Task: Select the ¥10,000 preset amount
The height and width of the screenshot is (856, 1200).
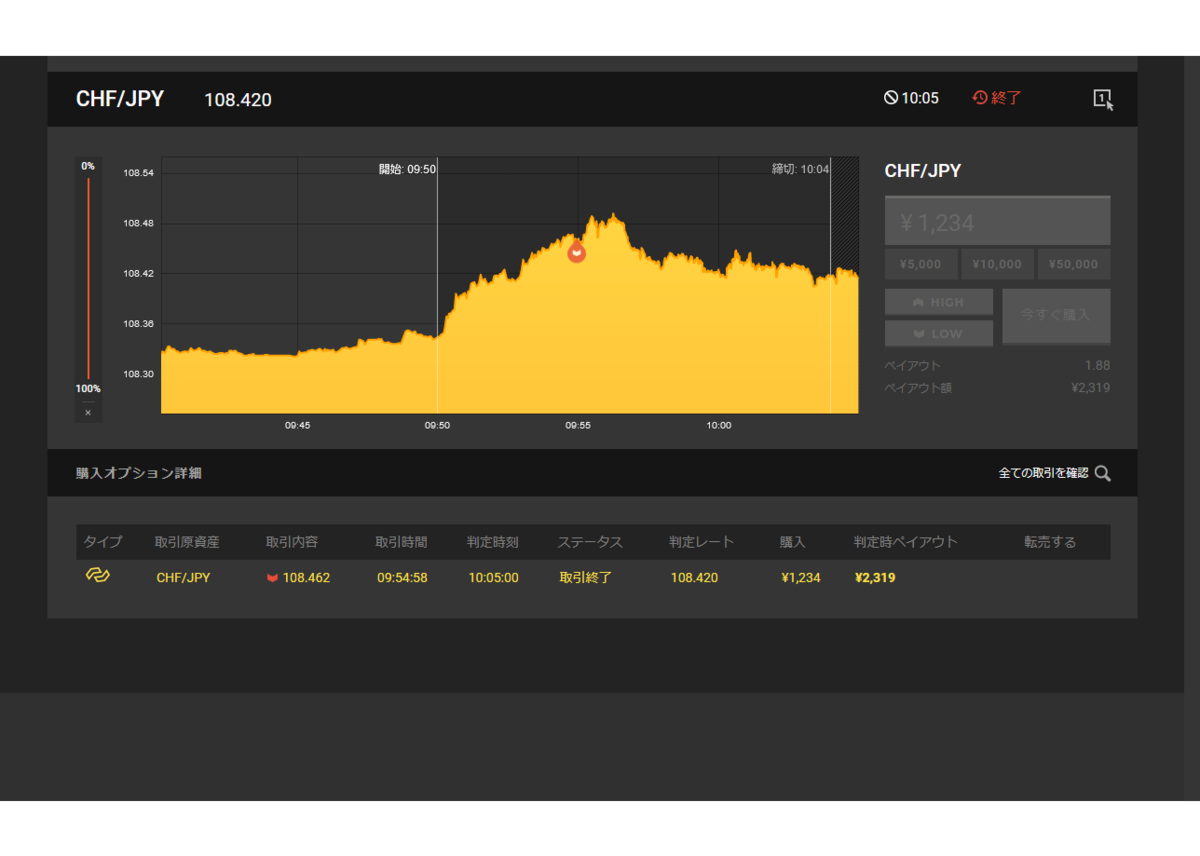Action: (997, 264)
